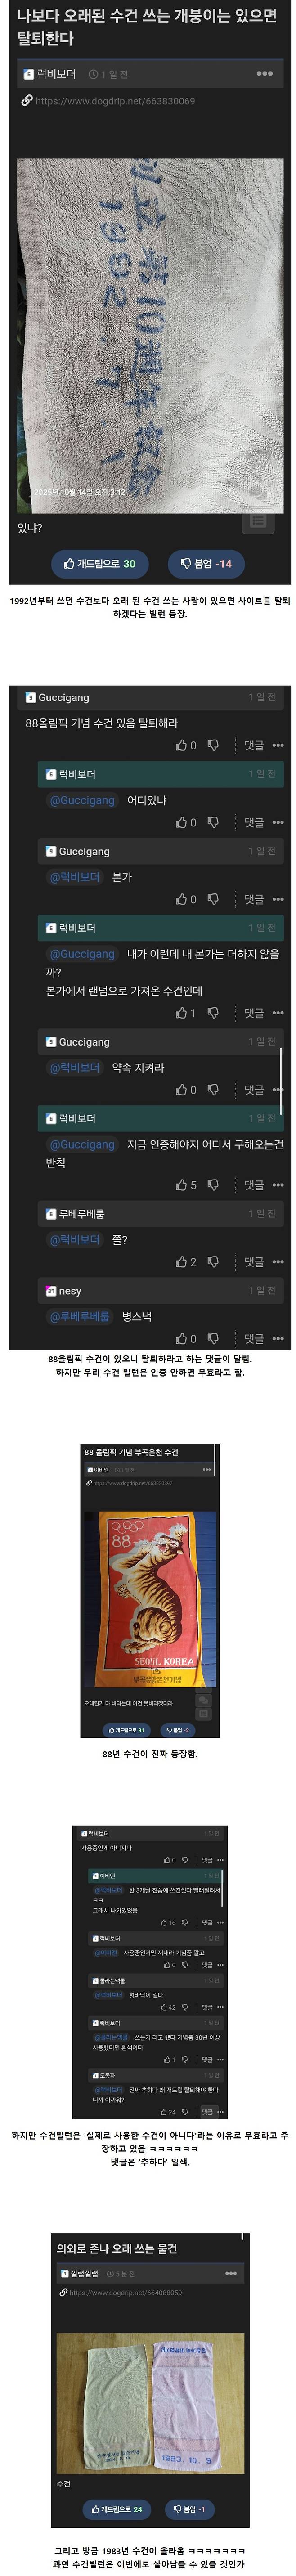Viewport: 296px width, 2576px height.
Task: Open the three-dot menu beside 럭비보더 post header
Action: point(264,74)
